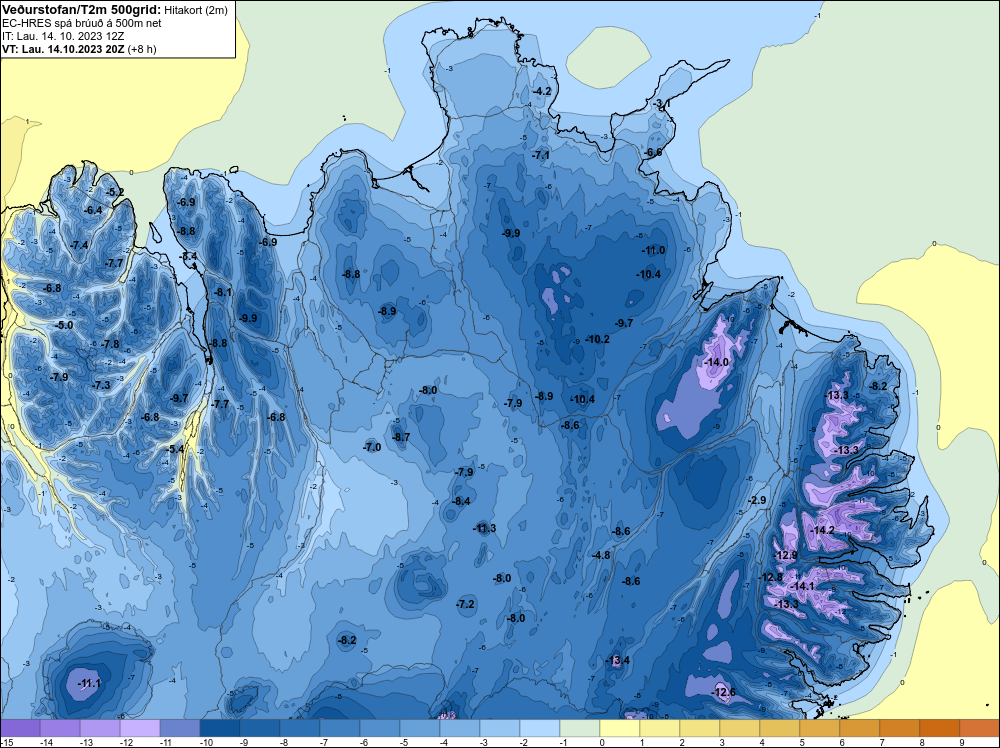Viewport: 1000px width, 748px height.
Task: Click the '-6.6' temperature value
Action: (x=653, y=152)
